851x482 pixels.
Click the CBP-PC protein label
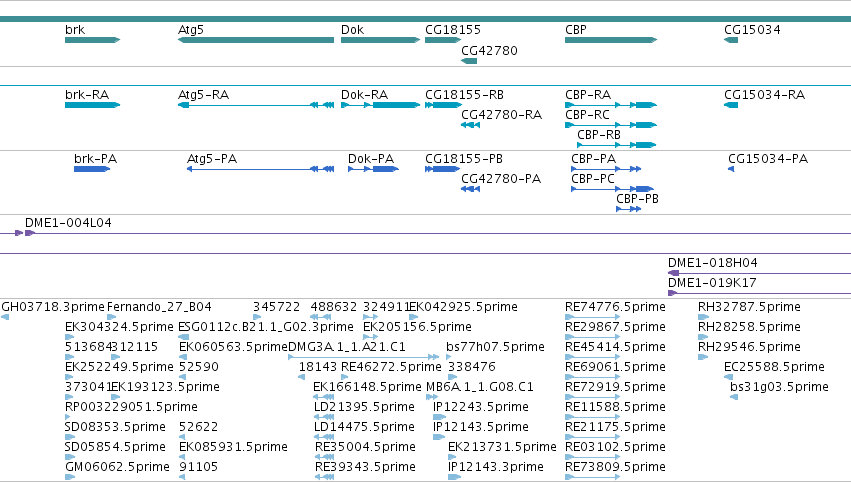click(x=593, y=179)
